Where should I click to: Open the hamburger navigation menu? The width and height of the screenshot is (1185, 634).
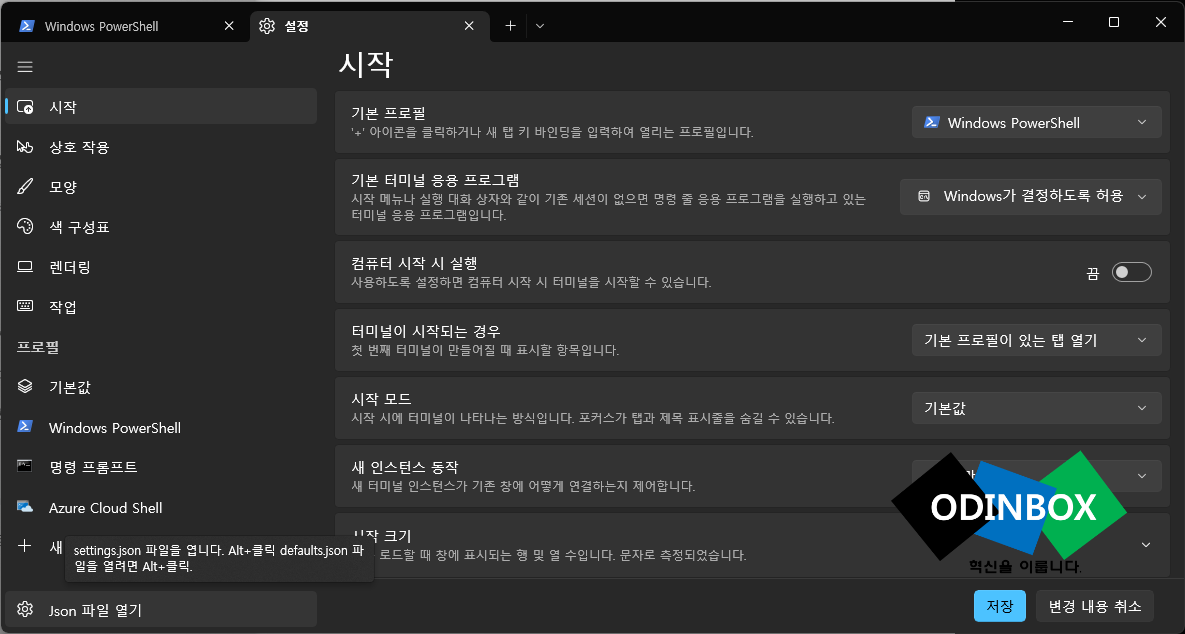25,66
